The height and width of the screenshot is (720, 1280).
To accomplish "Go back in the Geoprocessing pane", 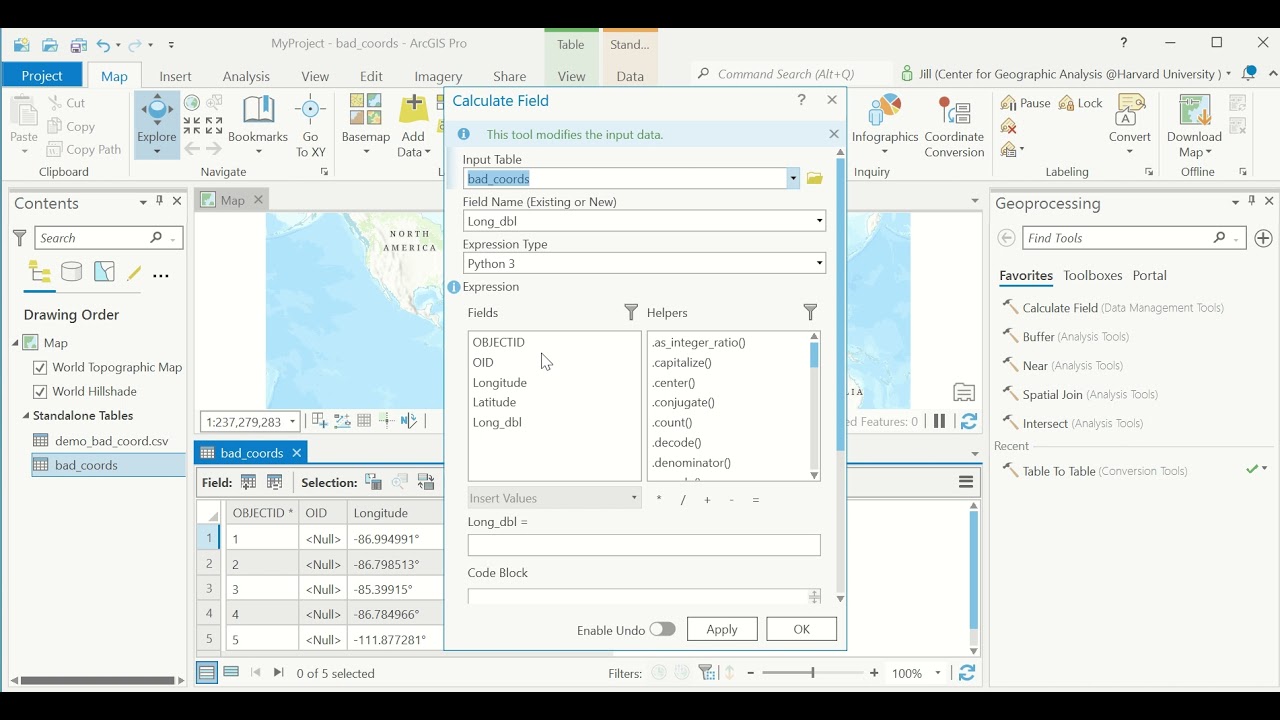I will pyautogui.click(x=1007, y=238).
